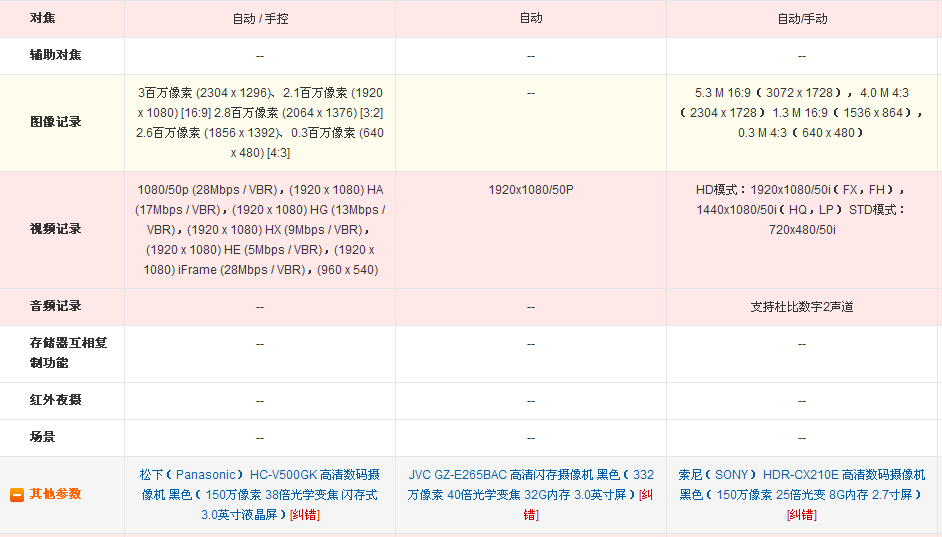Screen dimensions: 942x537
Task: Select the 存储器互相复制功能 row label
Action: 68,353
